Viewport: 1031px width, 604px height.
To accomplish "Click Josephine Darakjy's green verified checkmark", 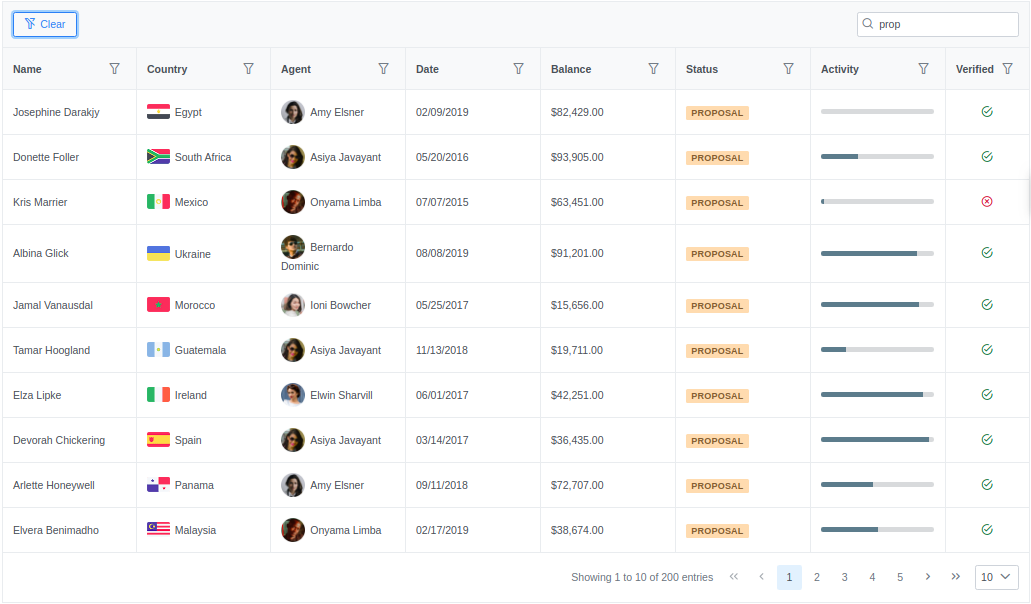I will click(987, 112).
